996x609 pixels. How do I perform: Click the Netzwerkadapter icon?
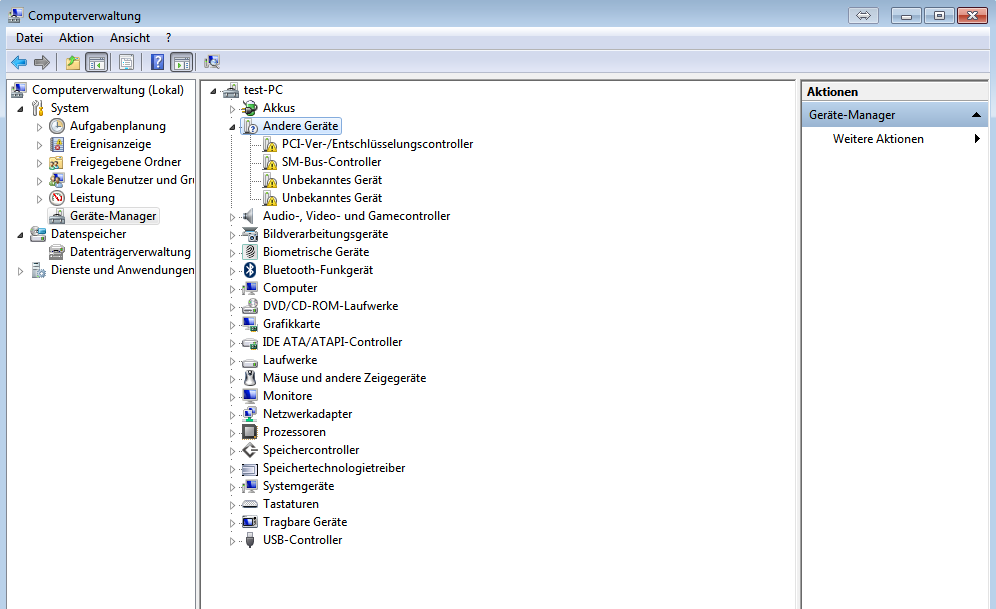[250, 414]
